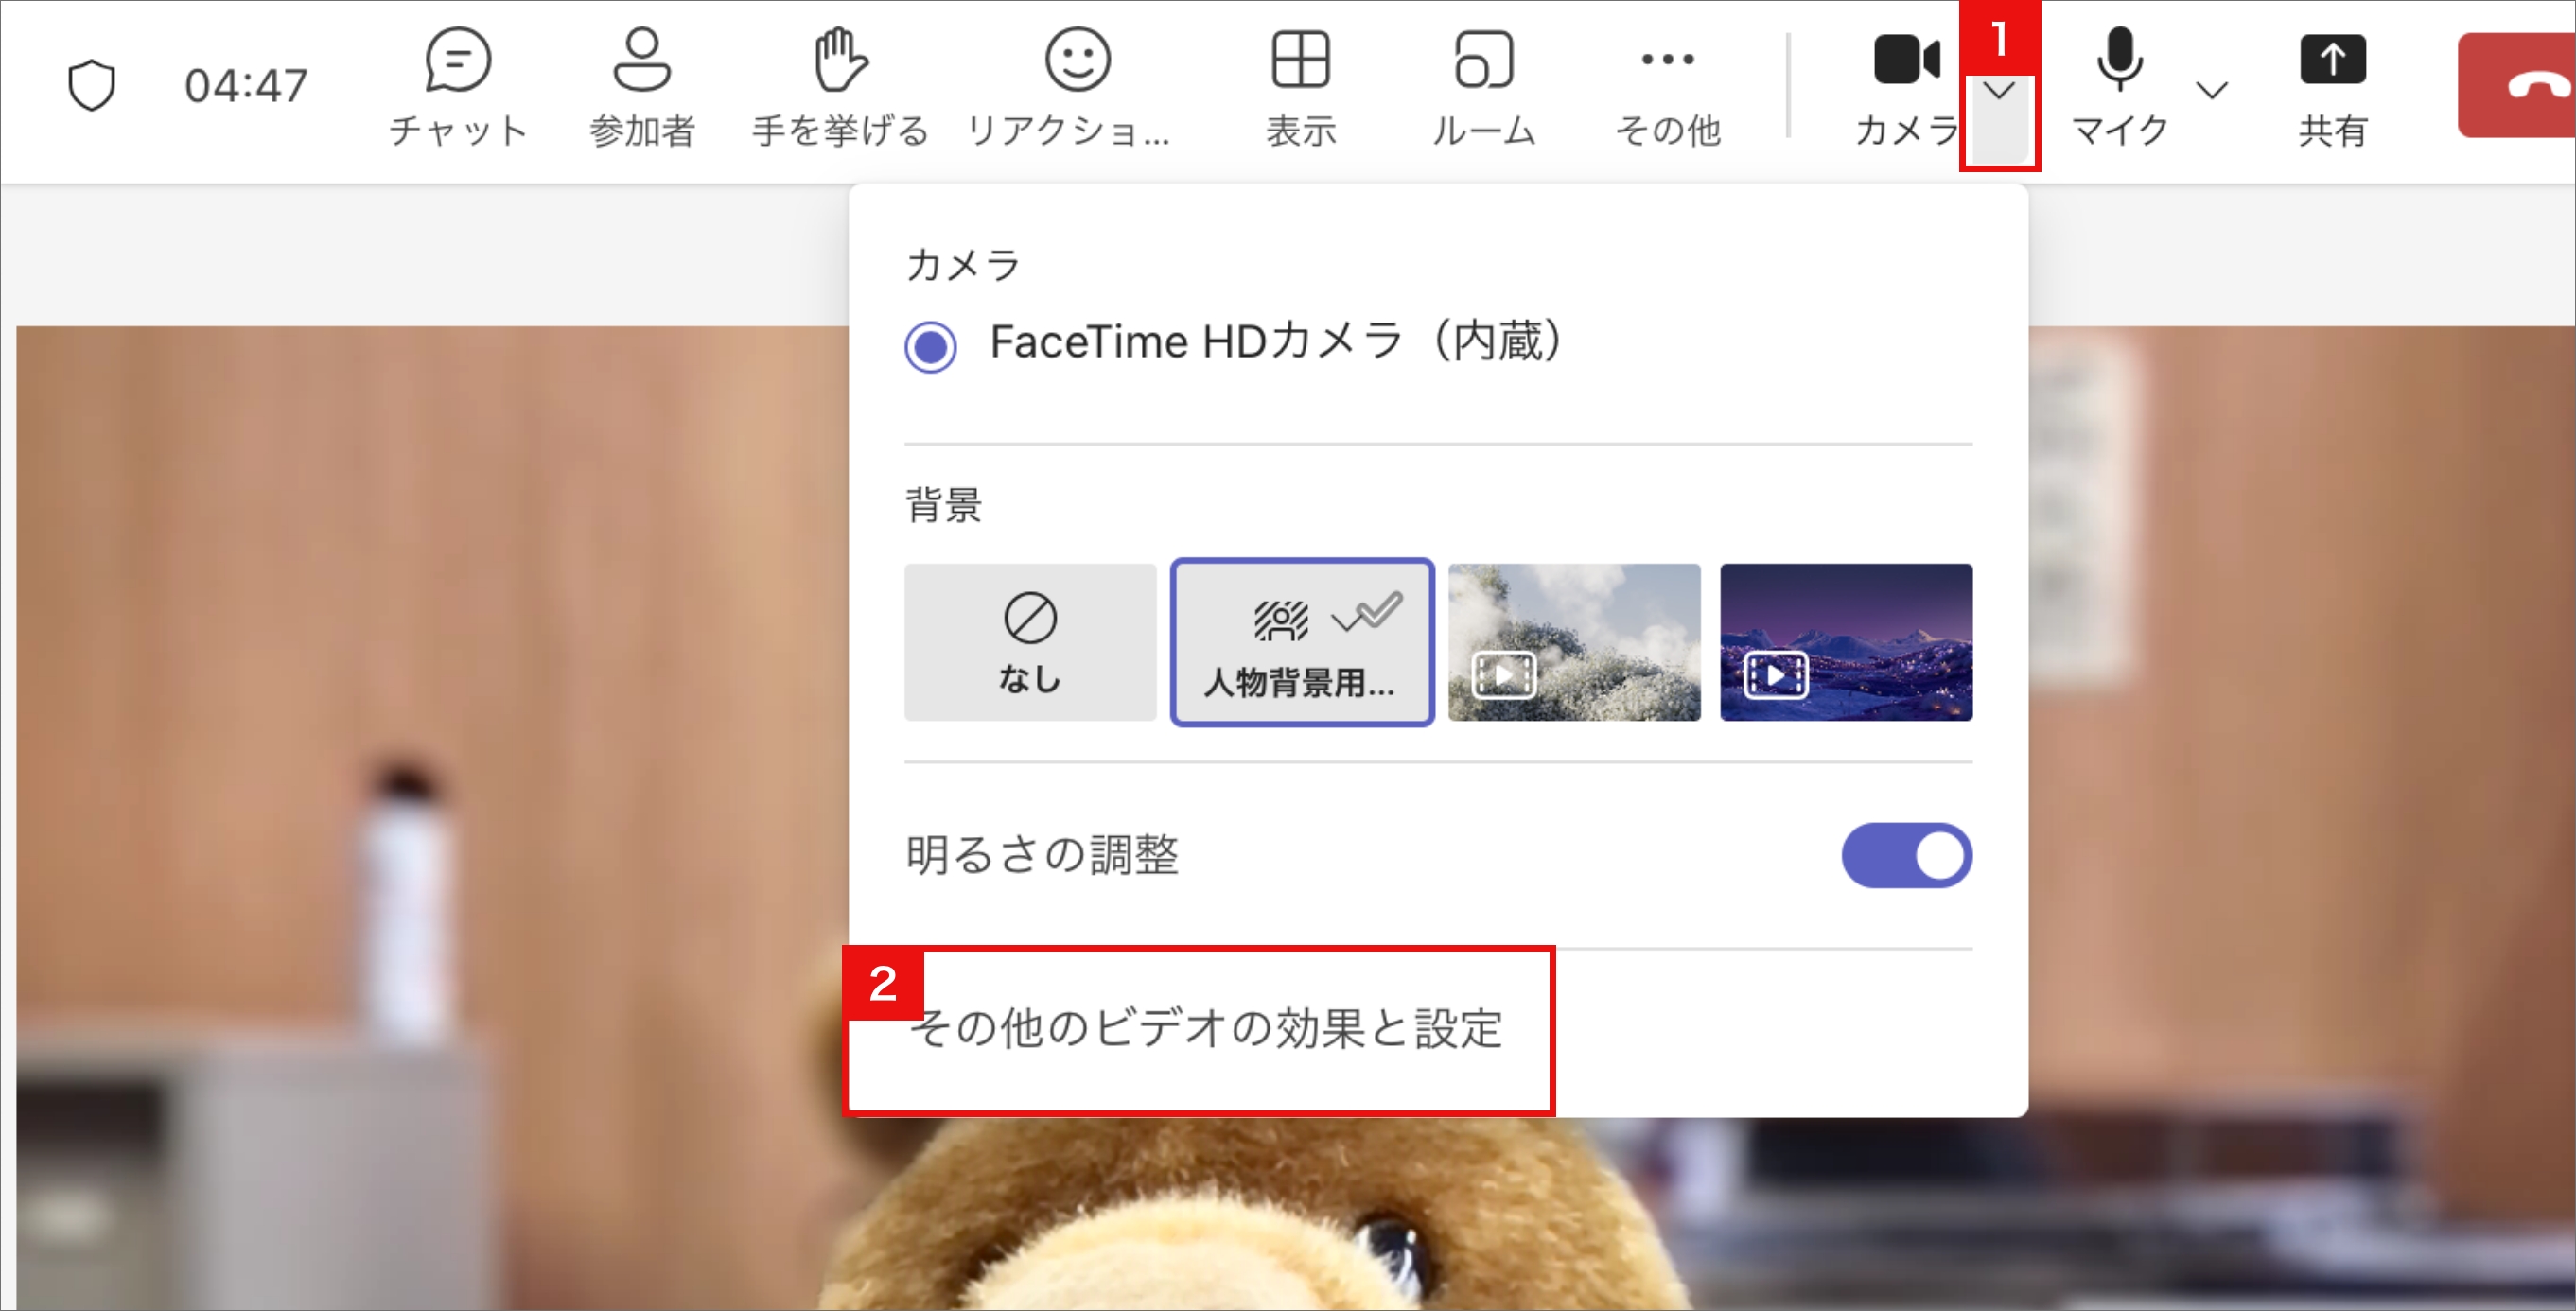Open breakout rooms (ルーム)

[x=1484, y=87]
